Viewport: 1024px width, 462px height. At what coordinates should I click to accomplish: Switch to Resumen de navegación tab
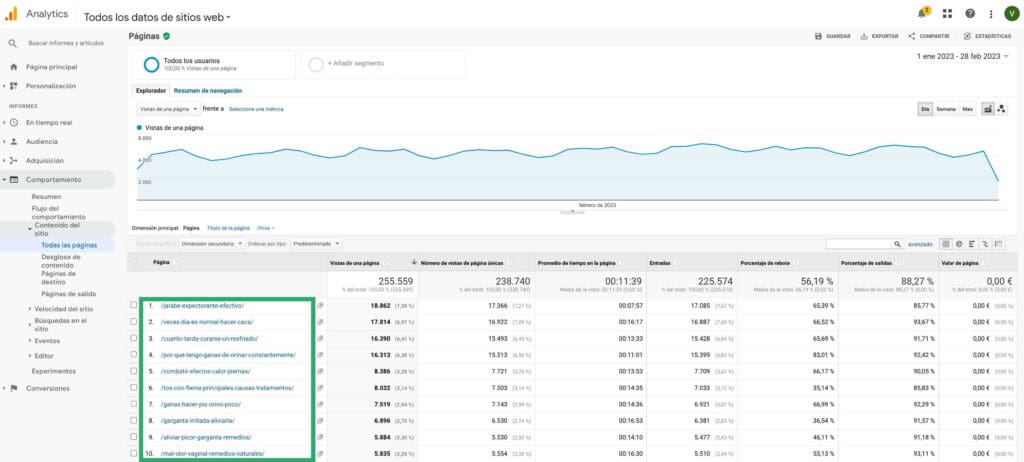point(208,91)
